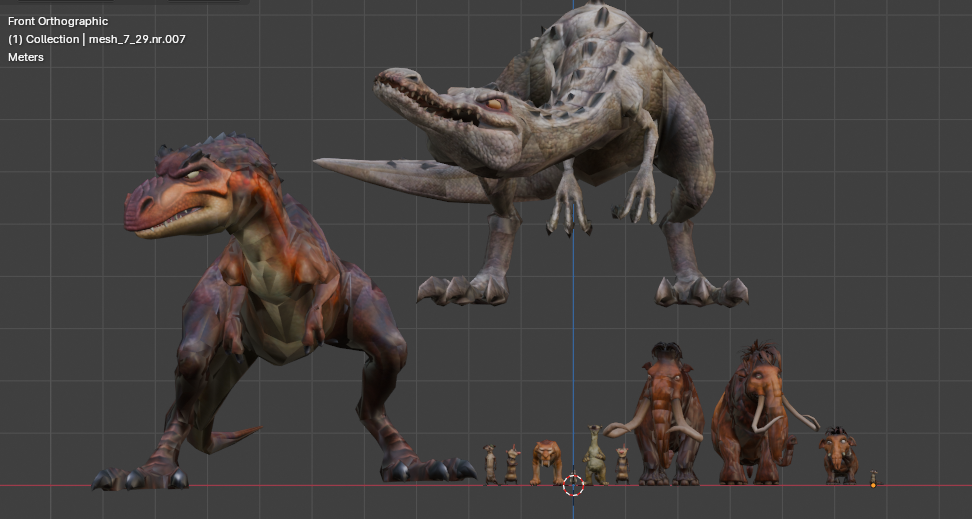972x519 pixels.
Task: Select the possum between the sloth and mammoth
Action: (x=622, y=465)
